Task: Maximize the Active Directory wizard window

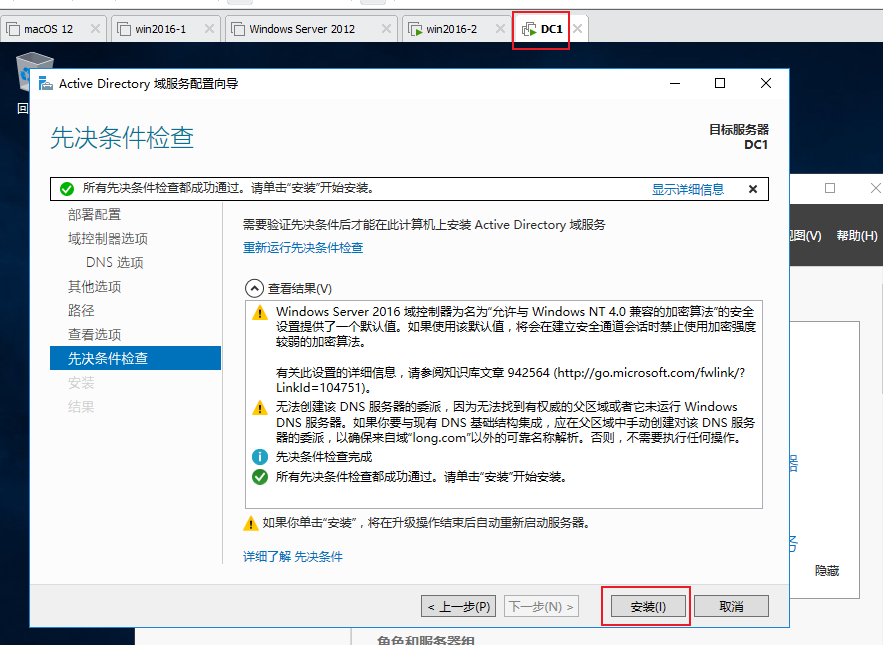Action: coord(720,83)
